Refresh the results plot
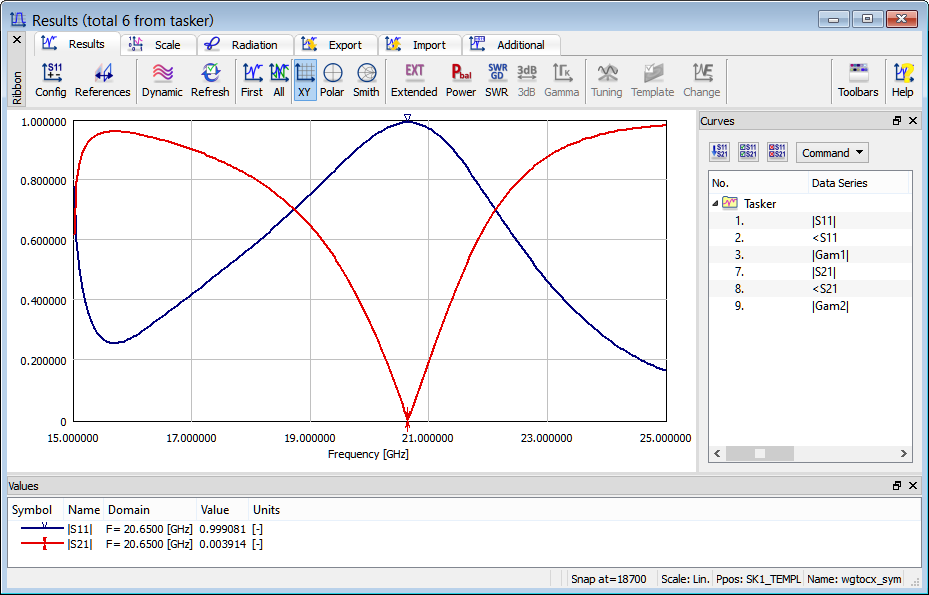The image size is (929, 595). 210,80
